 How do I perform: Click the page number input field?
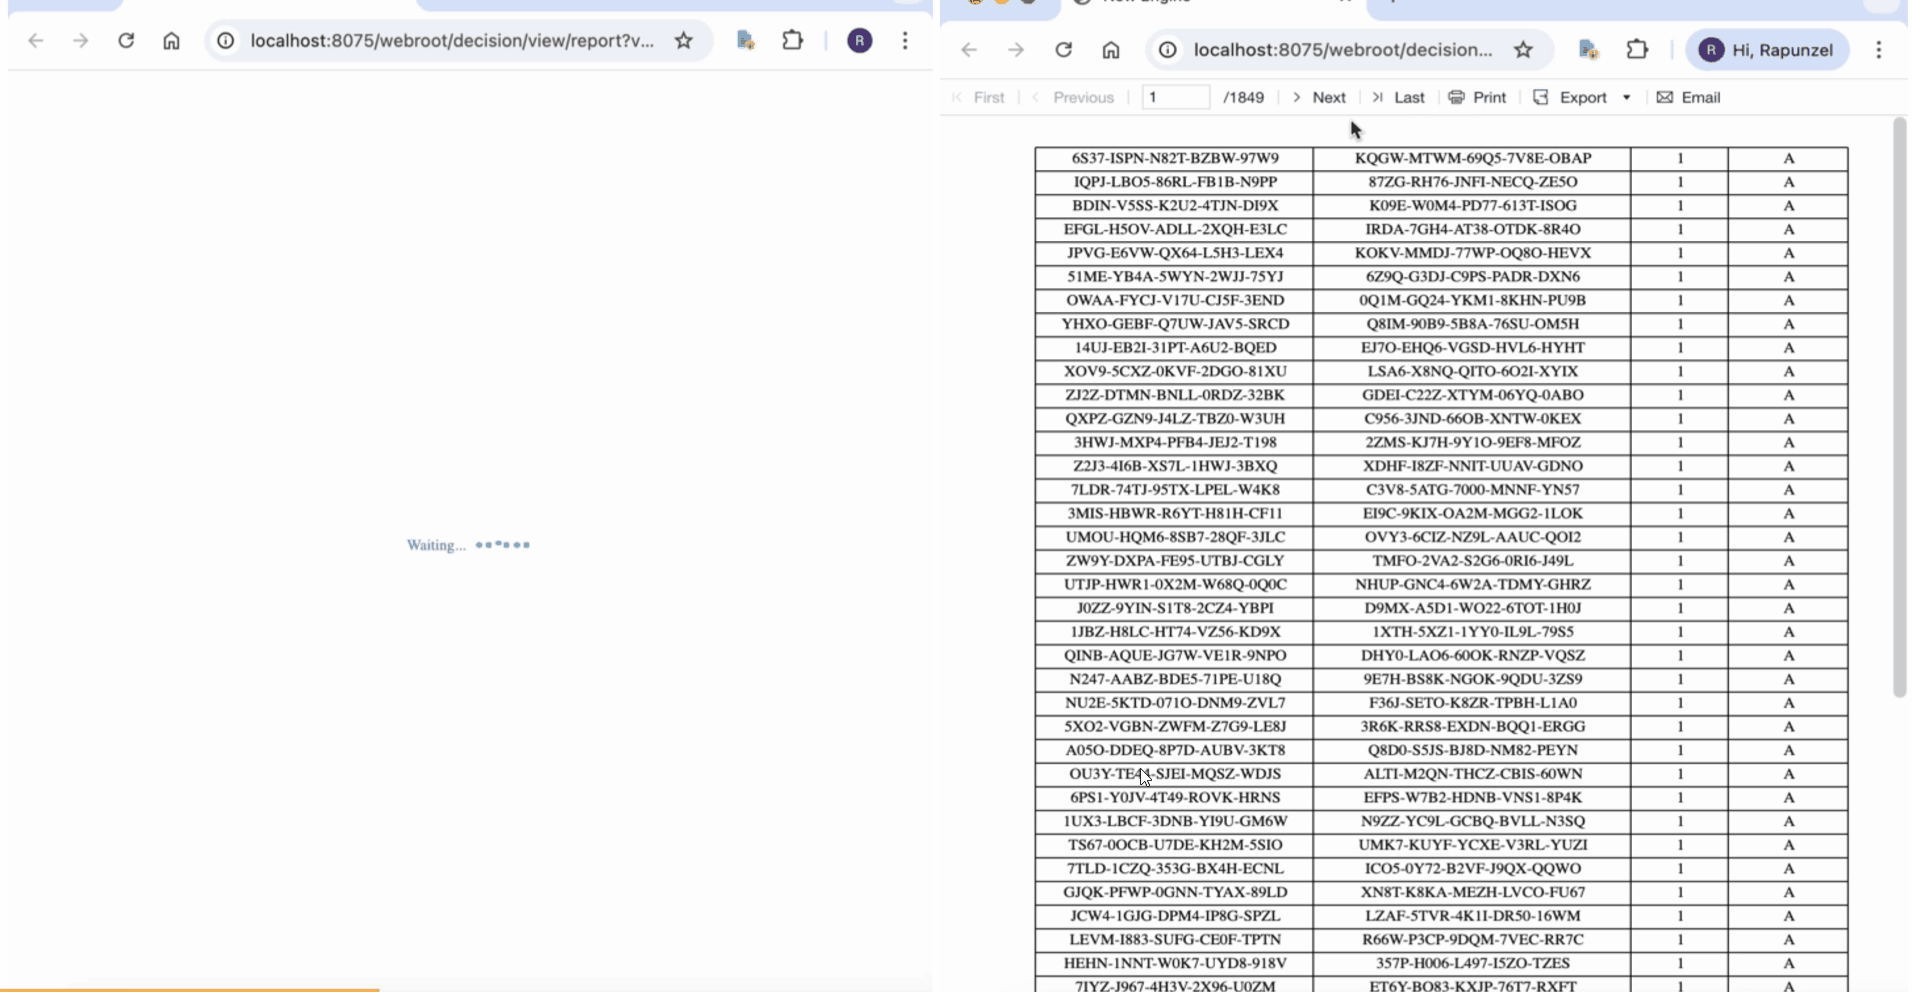(1176, 97)
